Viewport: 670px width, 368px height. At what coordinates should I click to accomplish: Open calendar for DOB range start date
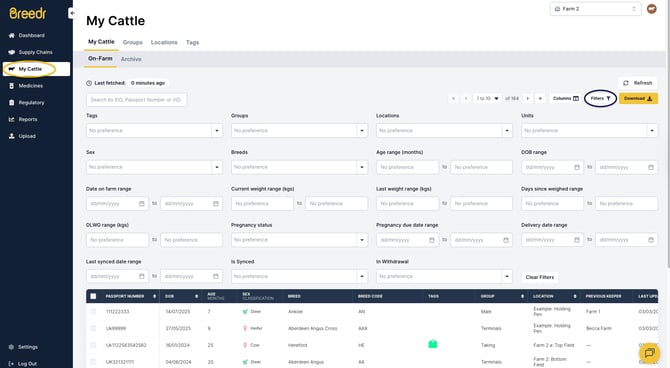[577, 167]
